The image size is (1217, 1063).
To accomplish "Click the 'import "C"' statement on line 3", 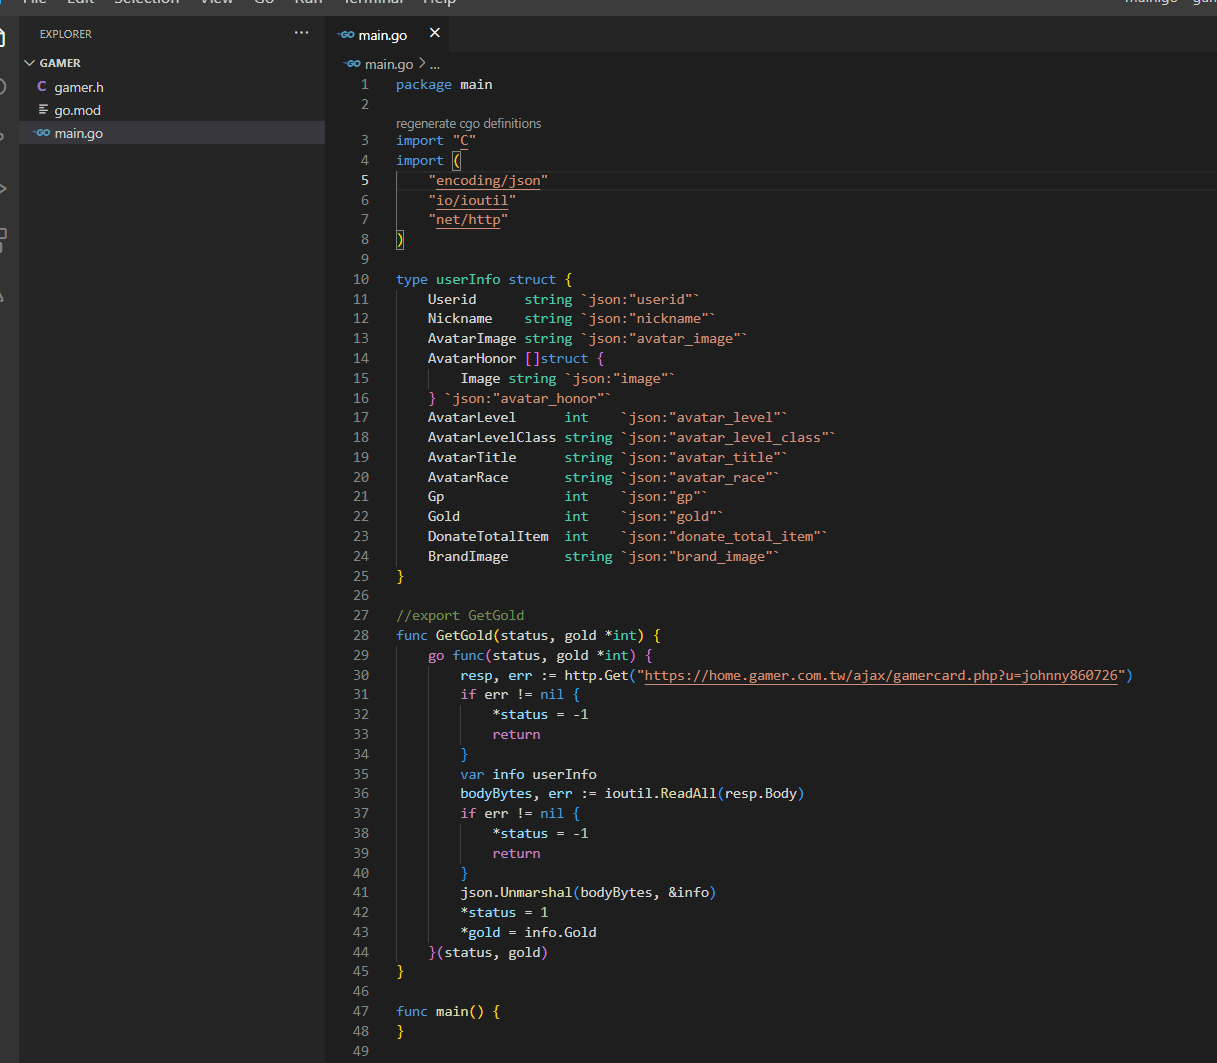I will click(x=436, y=141).
